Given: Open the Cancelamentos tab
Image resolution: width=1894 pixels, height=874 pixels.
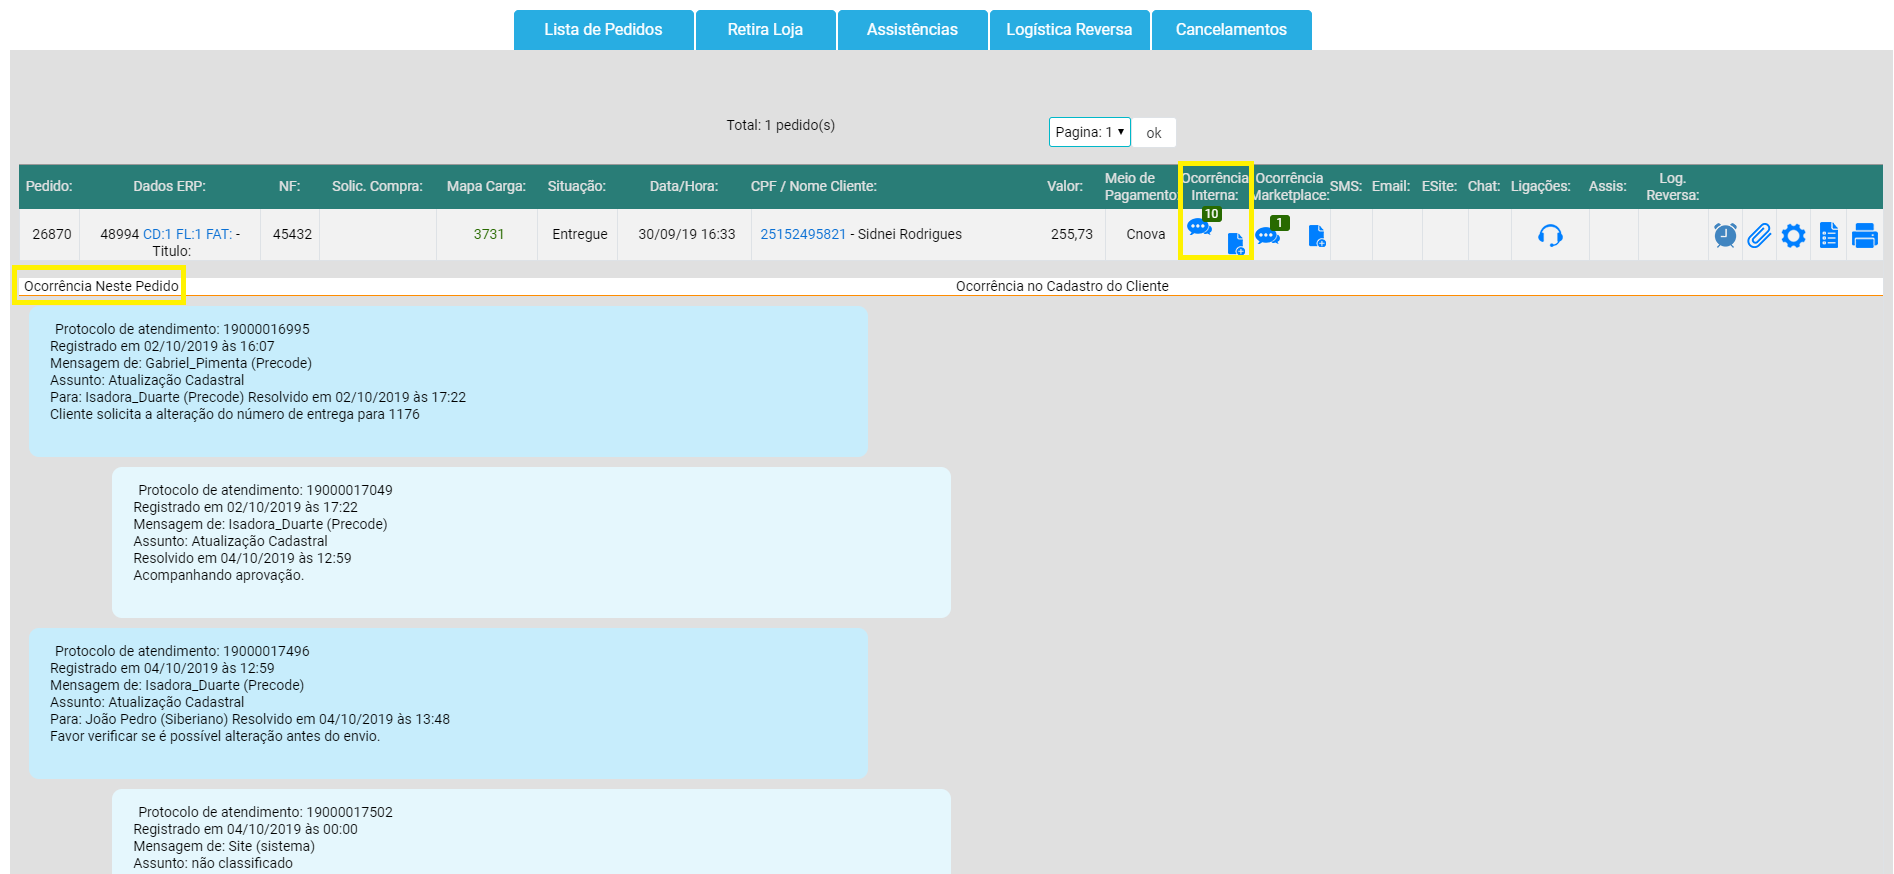Looking at the screenshot, I should 1231,30.
